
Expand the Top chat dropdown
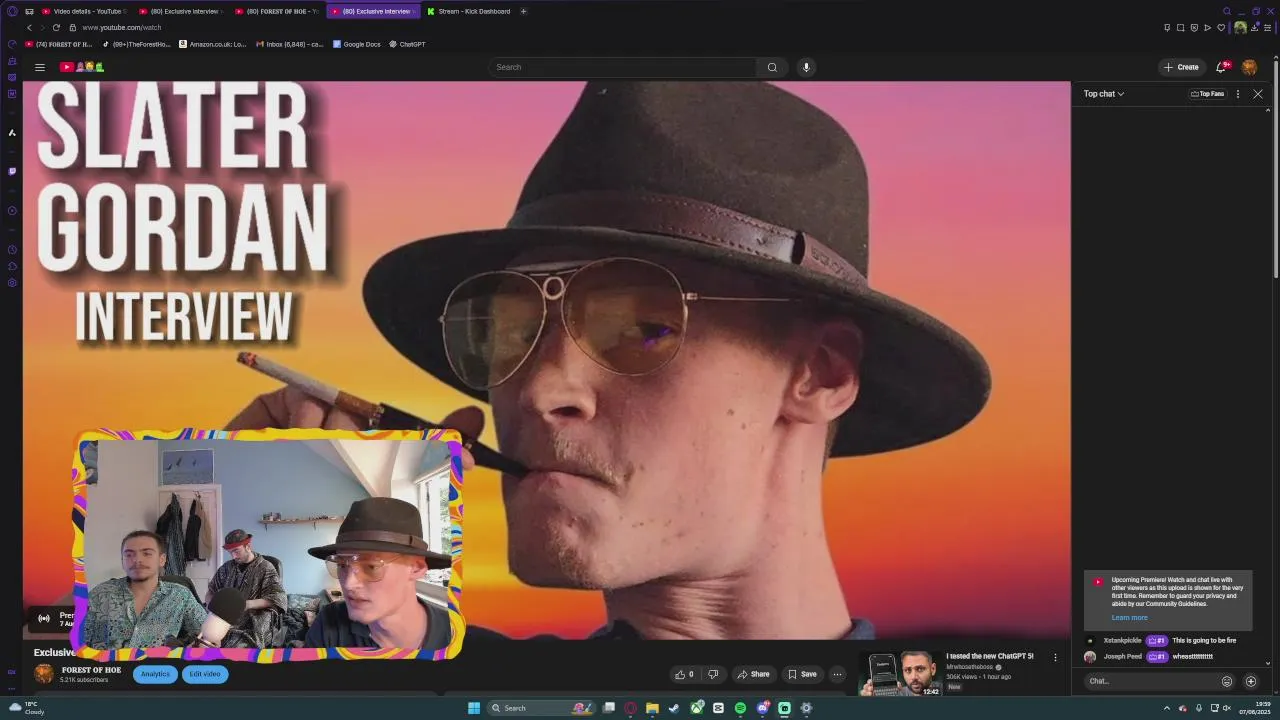(1104, 94)
